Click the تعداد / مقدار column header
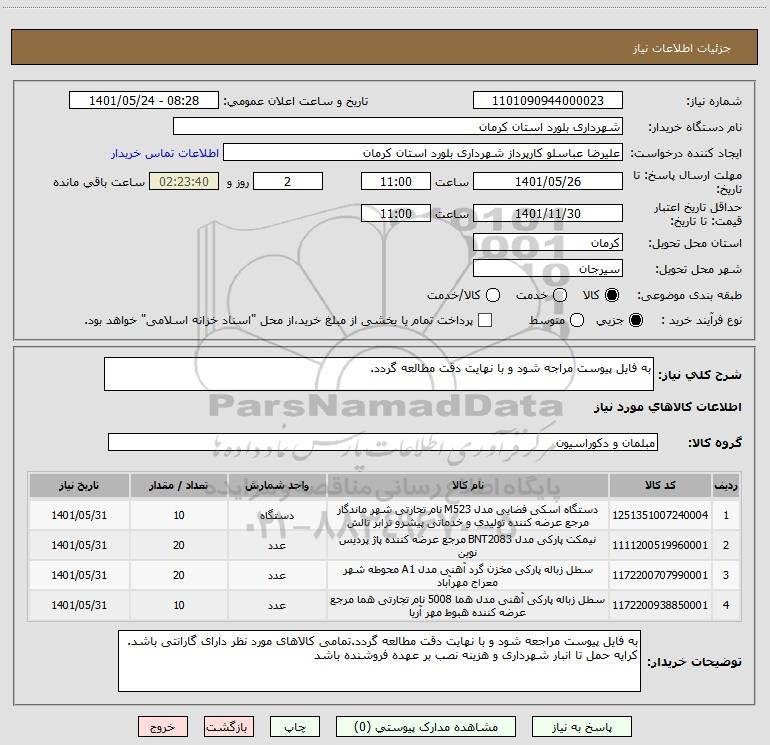 point(178,485)
